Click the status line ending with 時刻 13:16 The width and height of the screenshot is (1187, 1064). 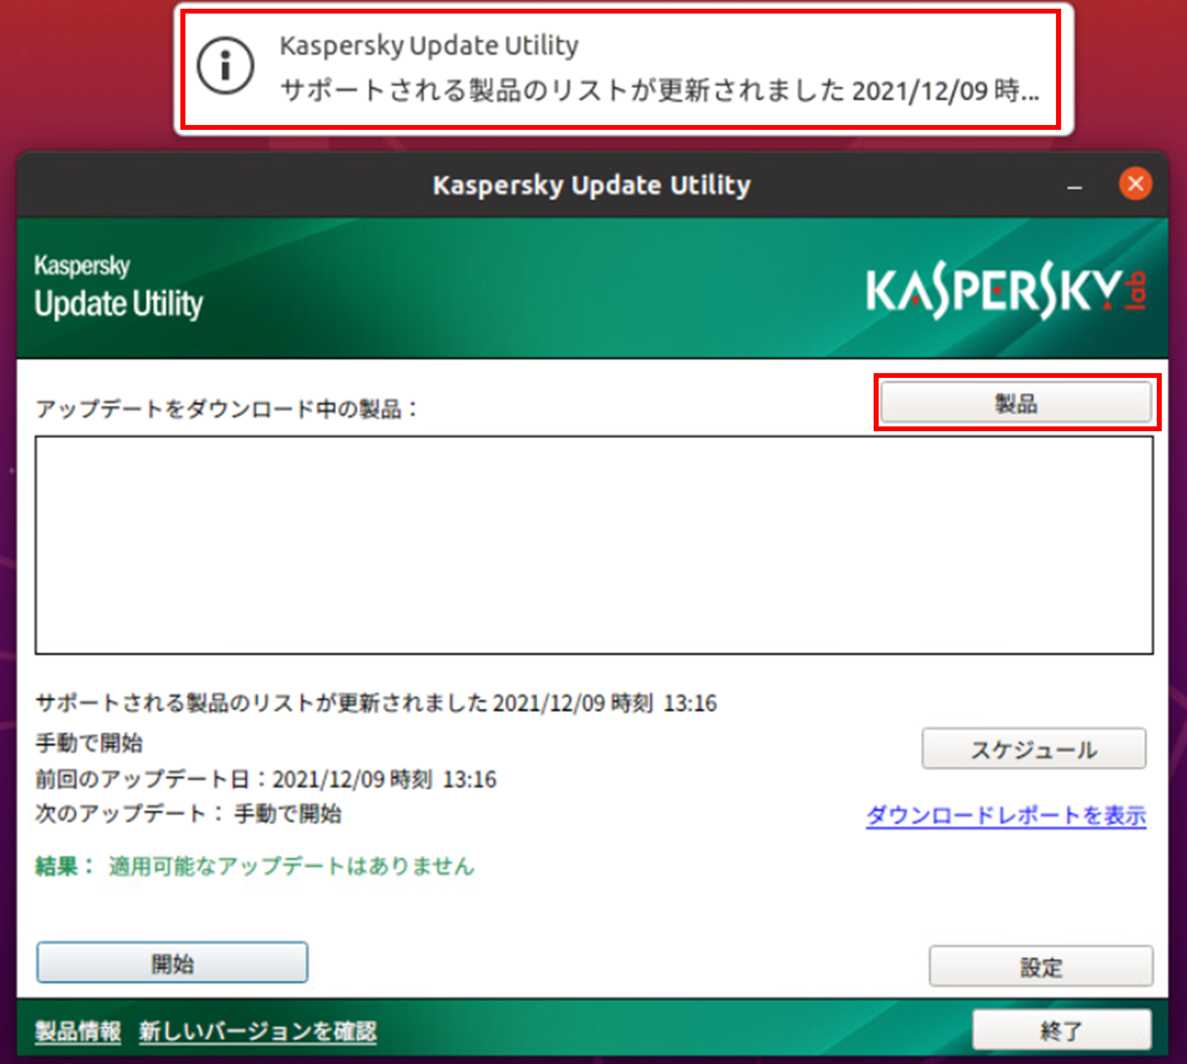click(x=376, y=703)
